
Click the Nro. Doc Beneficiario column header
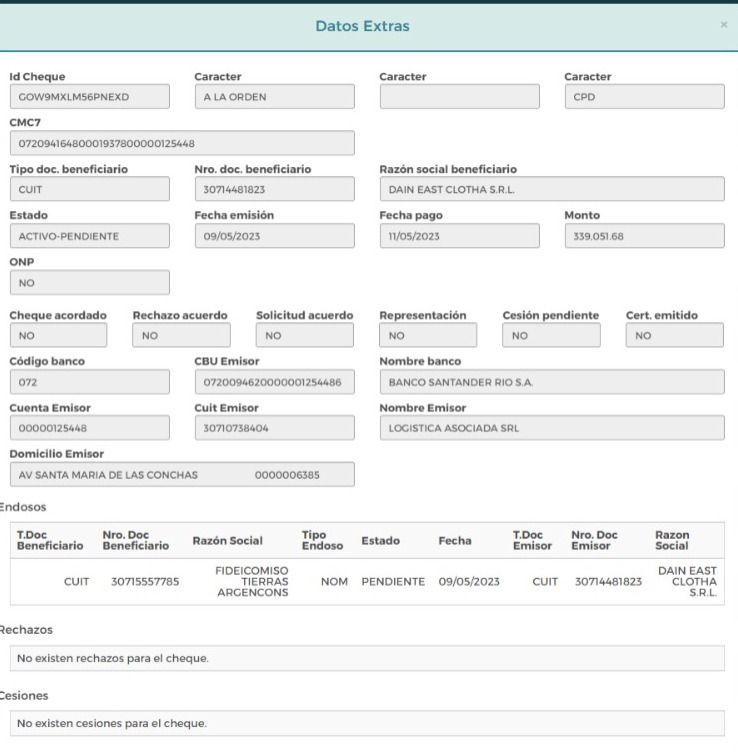(136, 540)
